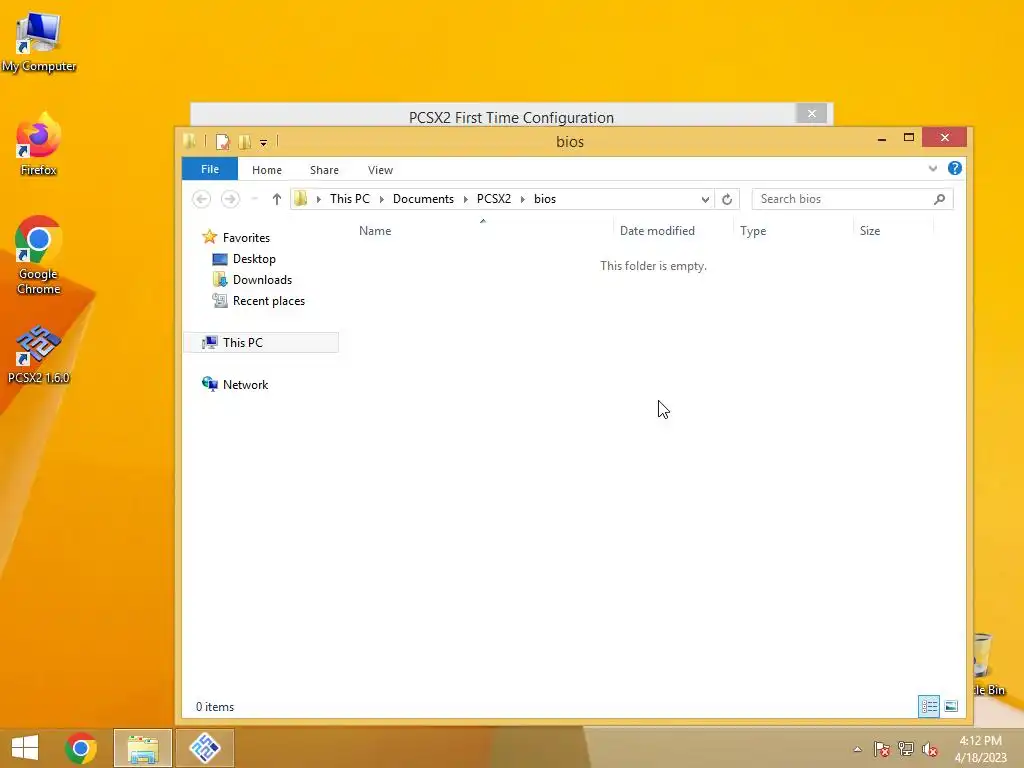Image resolution: width=1024 pixels, height=768 pixels.
Task: Click the Forward navigation arrow
Action: coord(230,199)
